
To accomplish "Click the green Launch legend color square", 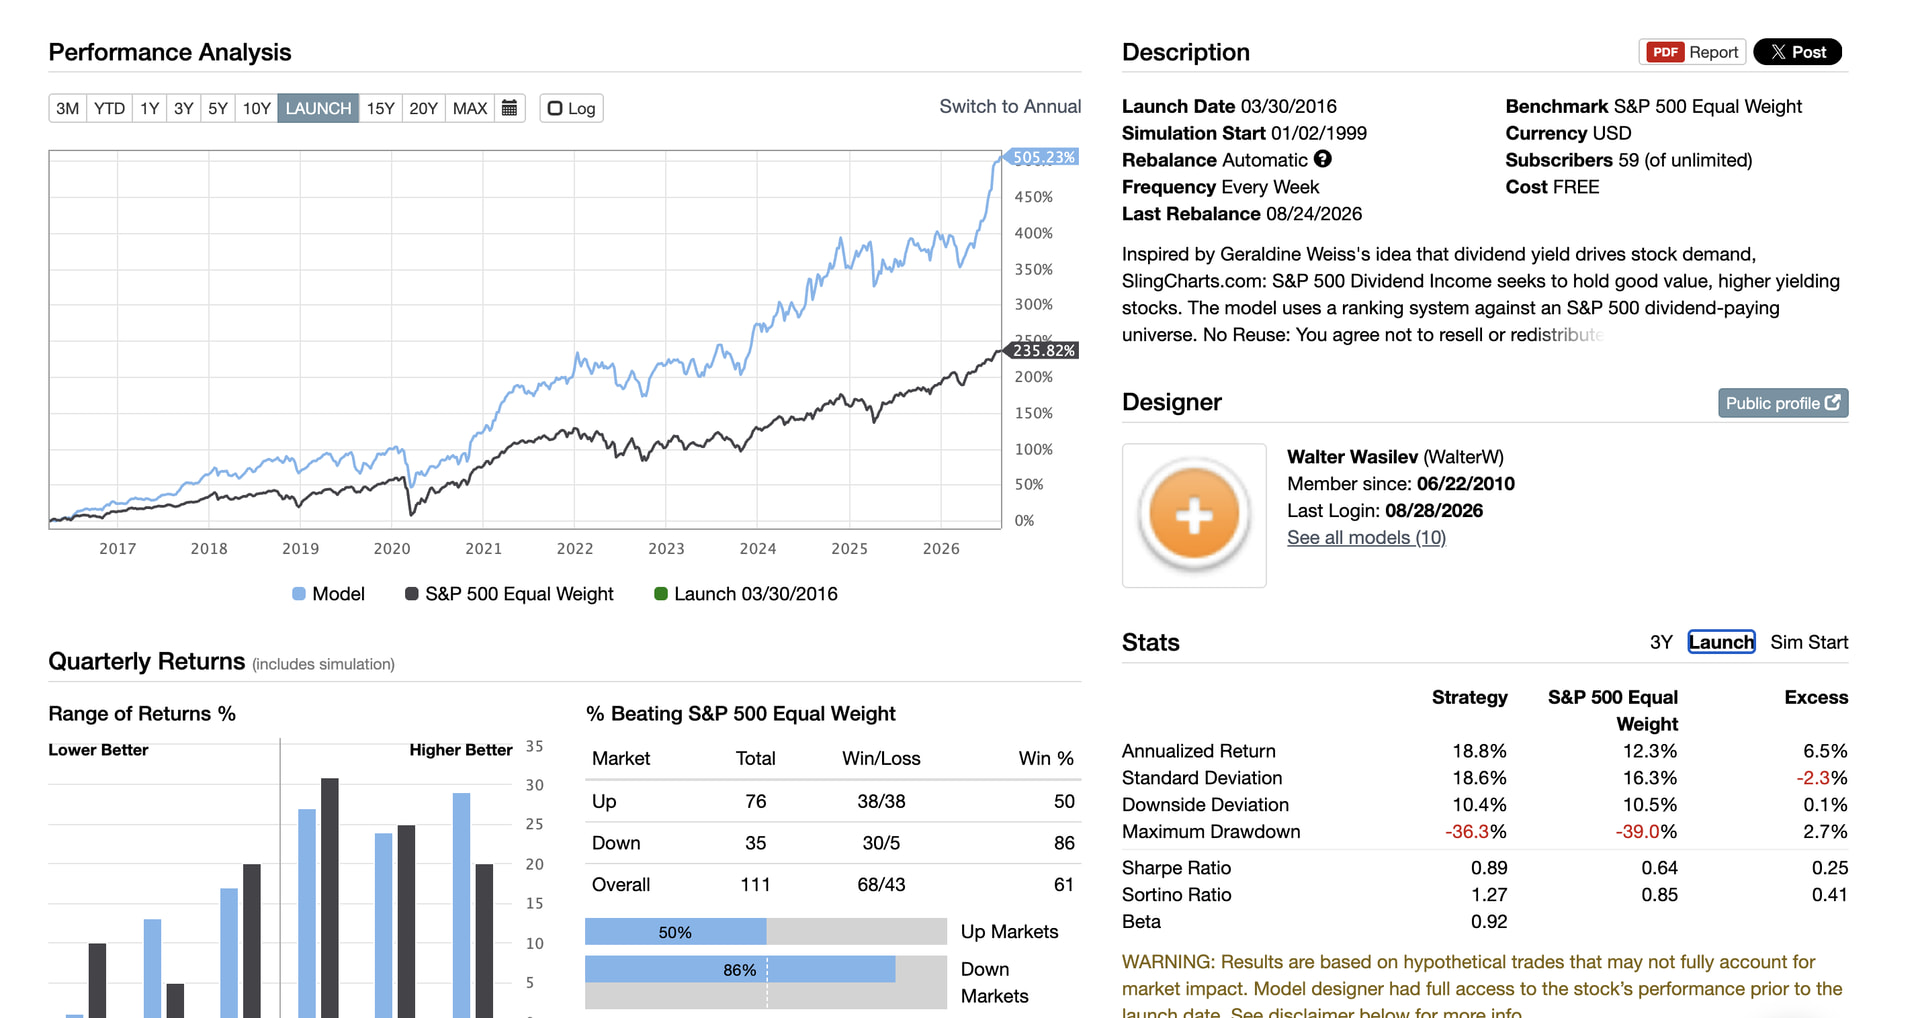I will coord(660,594).
